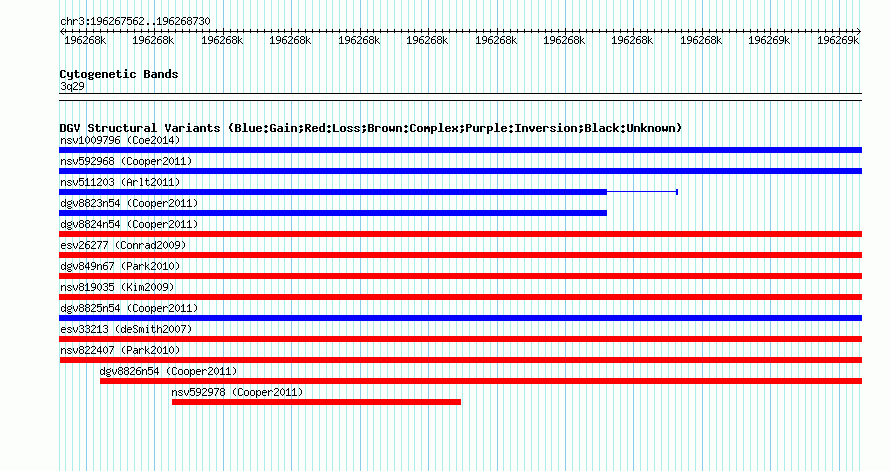Screen dimensions: 890x471
Task: Click the red loss bar for nsv819035
Action: coord(460,297)
